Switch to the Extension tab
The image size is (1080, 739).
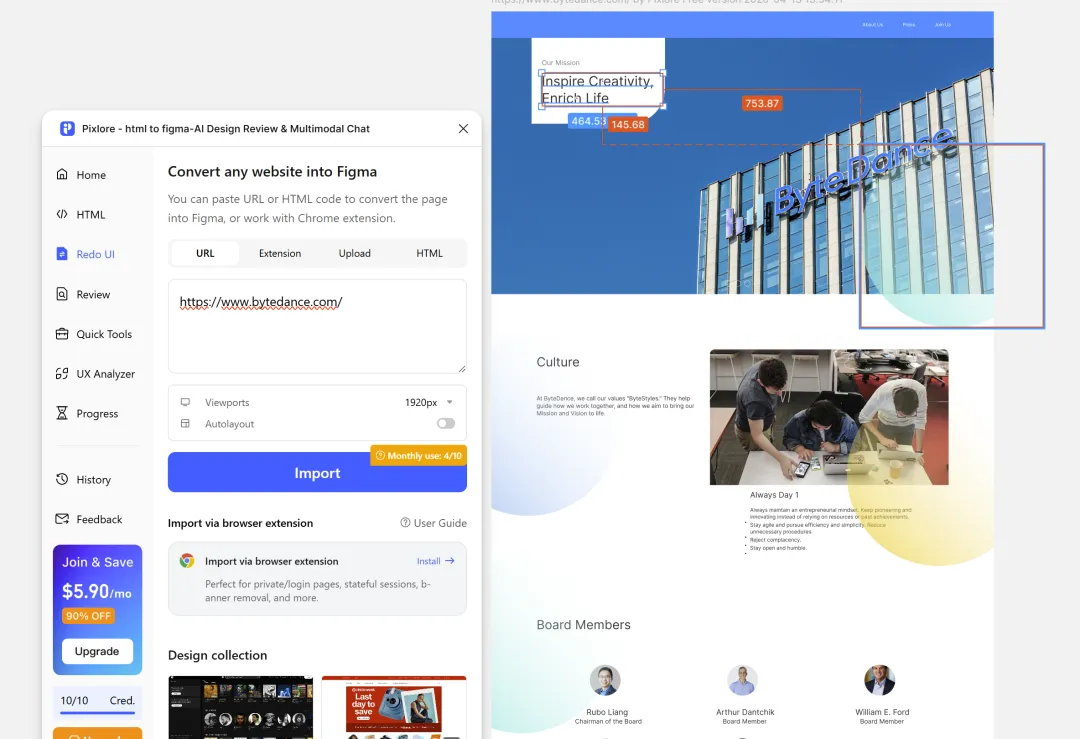(x=280, y=253)
